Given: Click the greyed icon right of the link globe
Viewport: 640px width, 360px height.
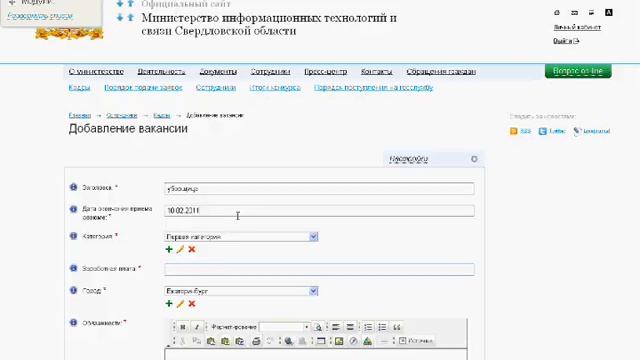Looking at the screenshot, I should pos(302,341).
